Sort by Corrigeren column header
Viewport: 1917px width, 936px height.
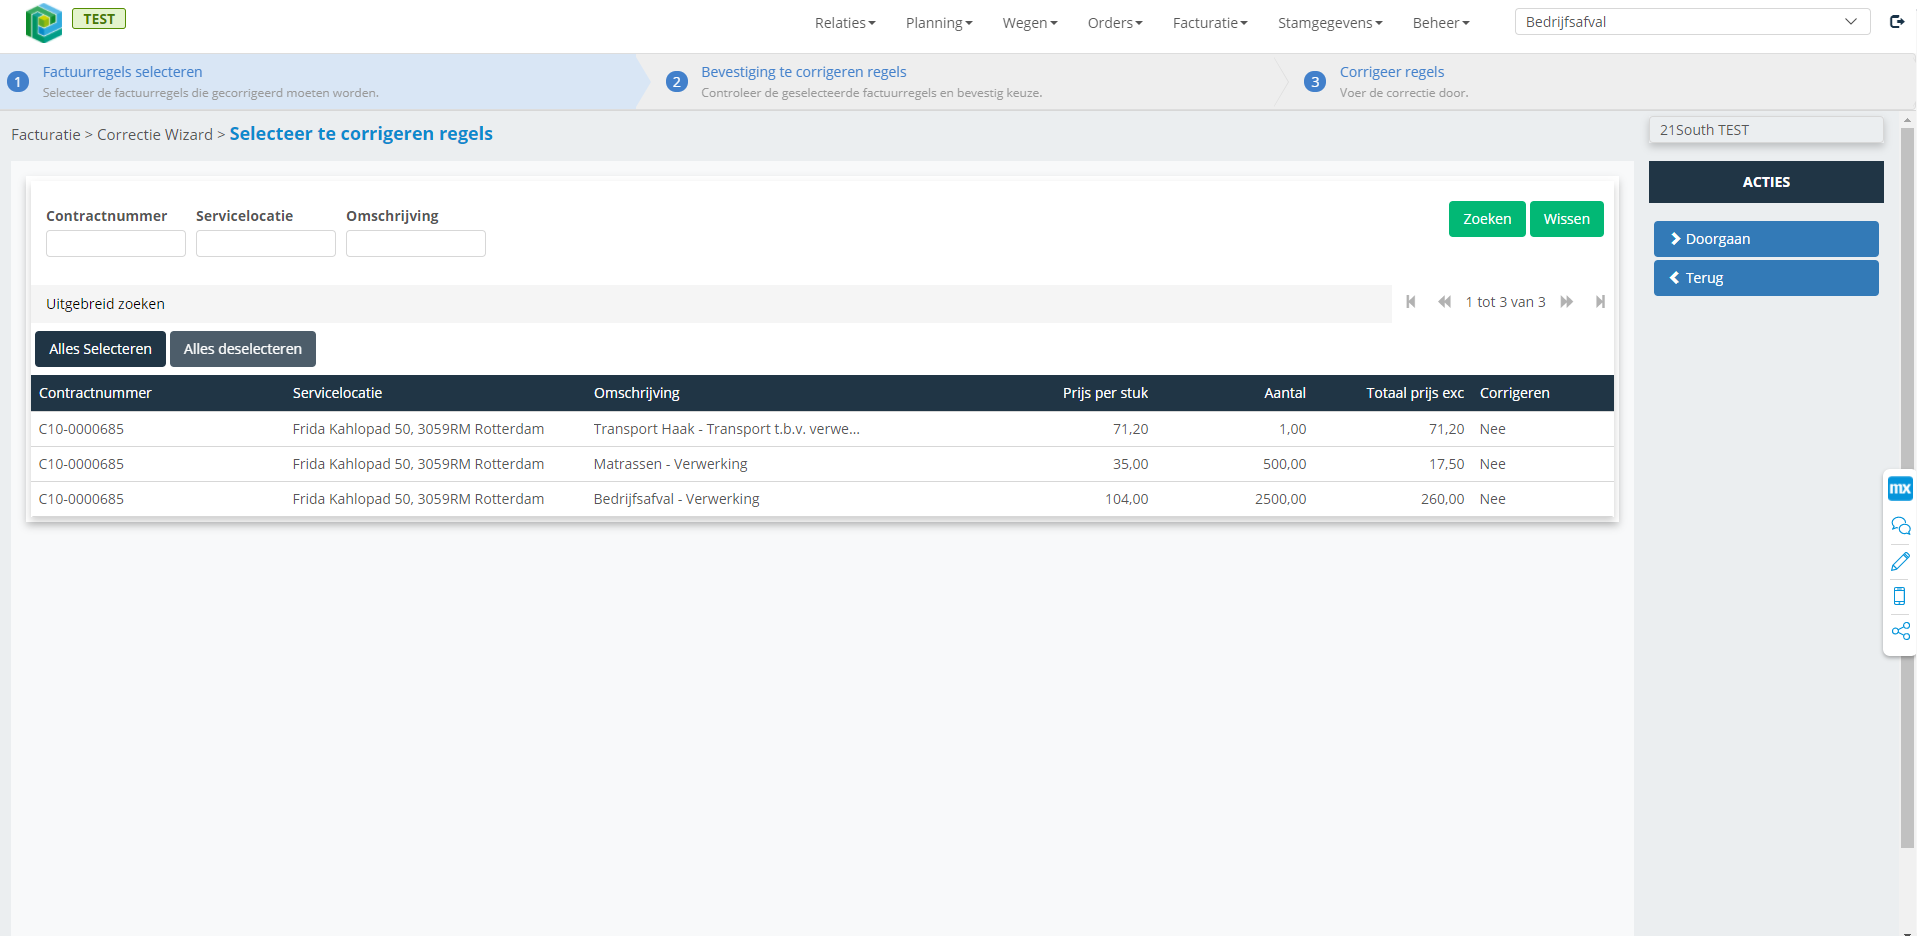(1515, 393)
